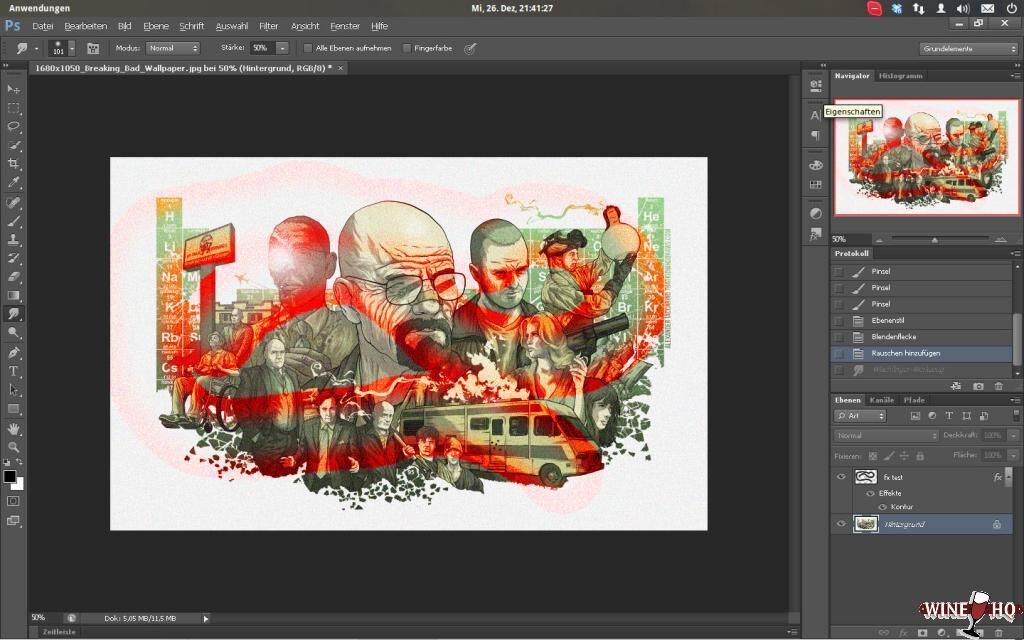Viewport: 1024px width, 640px height.
Task: Select the Move tool
Action: click(x=14, y=89)
